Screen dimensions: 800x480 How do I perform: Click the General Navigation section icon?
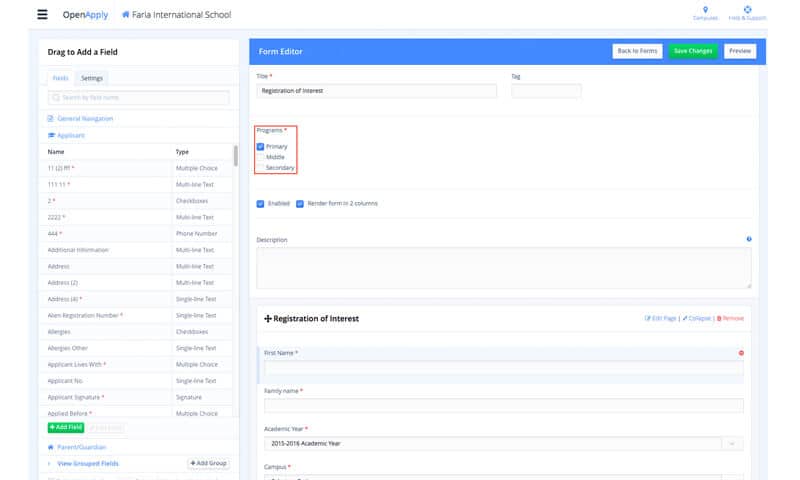51,118
